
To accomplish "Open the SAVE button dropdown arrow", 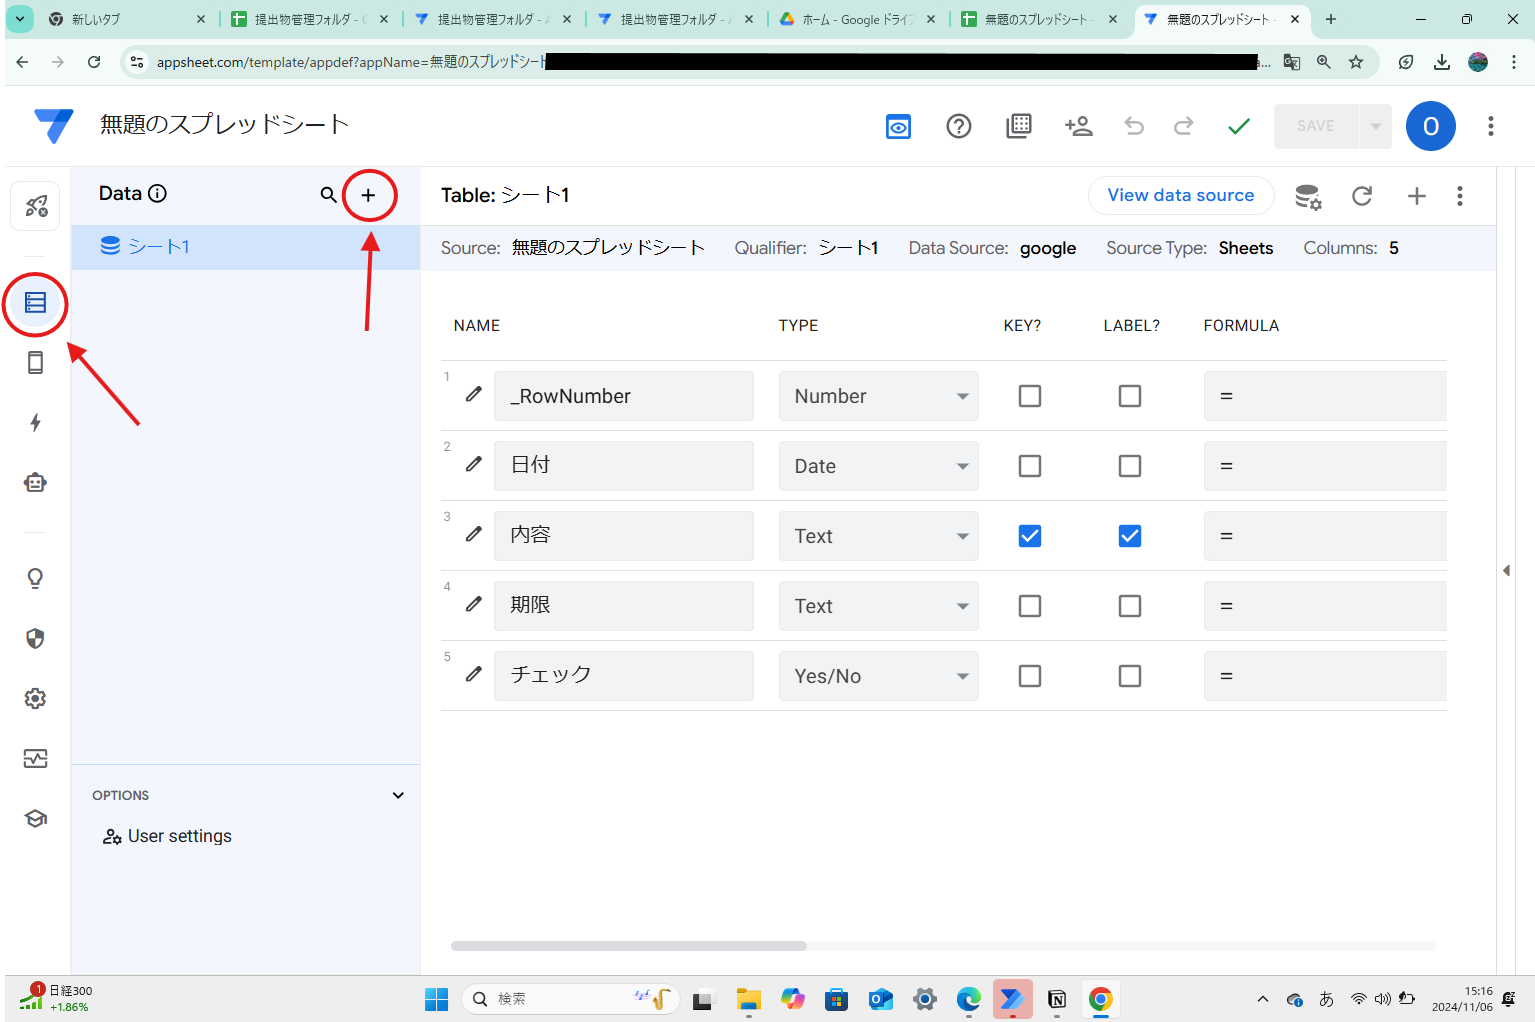I will 1375,126.
